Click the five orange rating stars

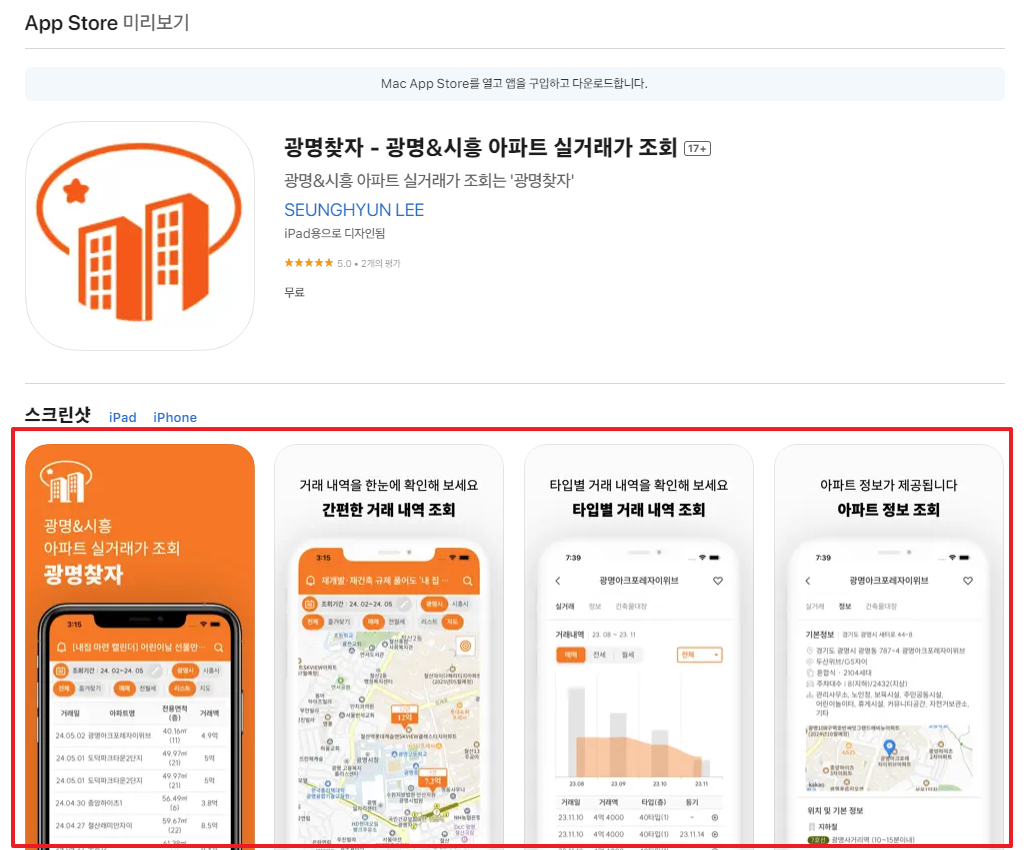[x=309, y=263]
